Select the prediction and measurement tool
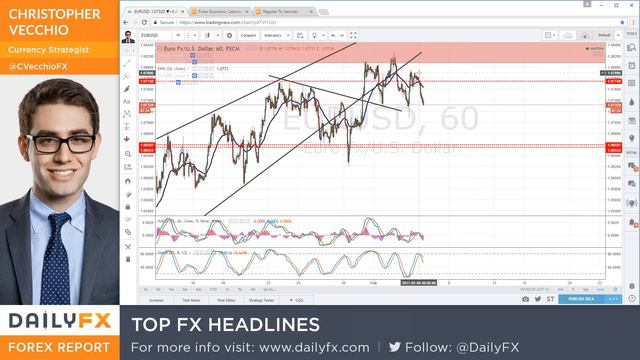The width and height of the screenshot is (640, 360). [127, 127]
